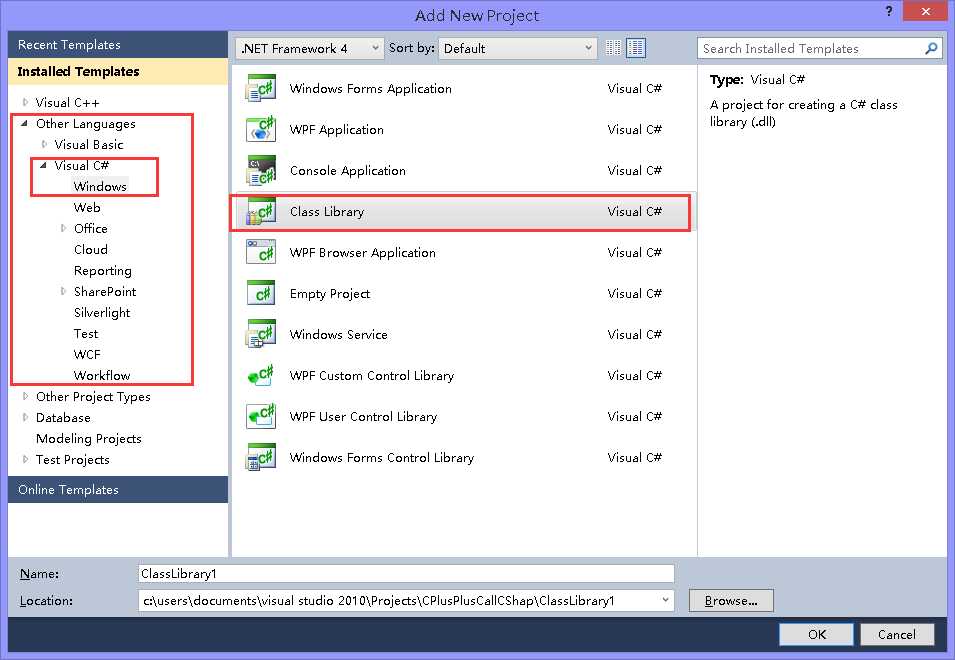The width and height of the screenshot is (955, 660).
Task: Open the help question mark button
Action: (889, 11)
